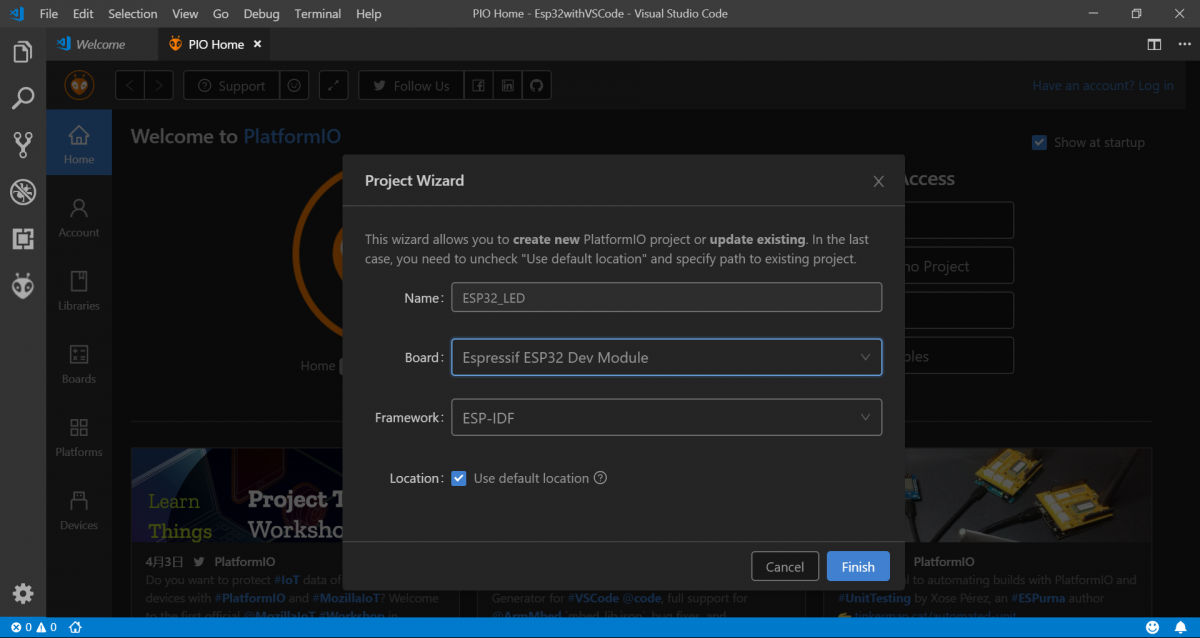Viewport: 1200px width, 638px height.
Task: Click the PlatformIO link in welcome heading
Action: pyautogui.click(x=292, y=136)
